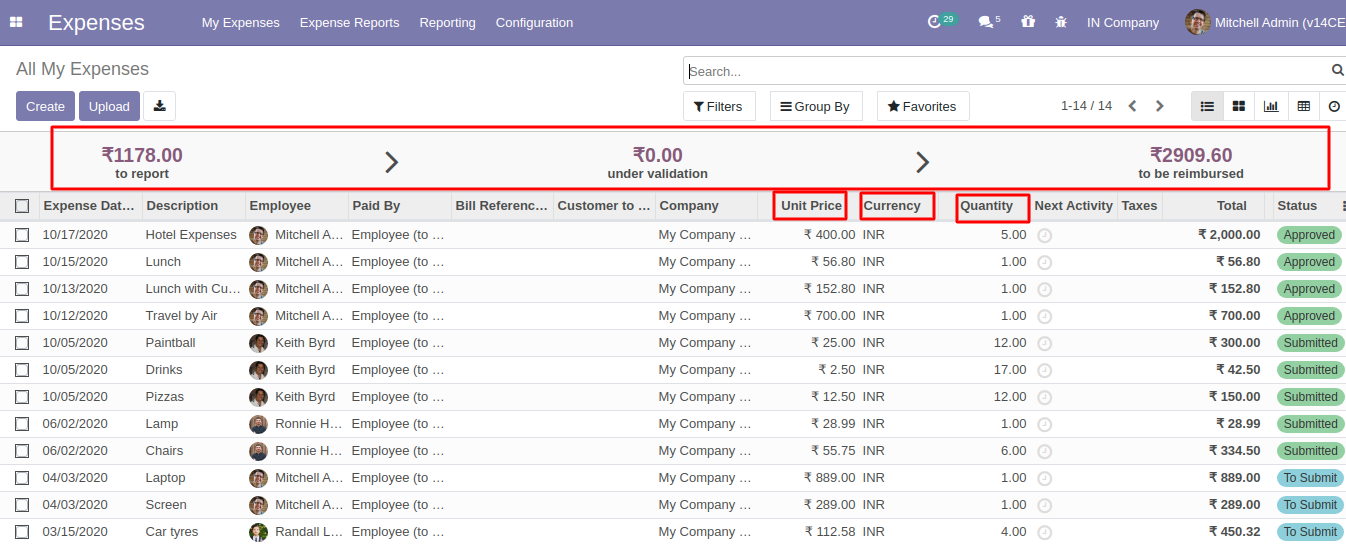This screenshot has height=544, width=1346.
Task: Click Randall's avatar in Car tyres row
Action: (x=258, y=532)
